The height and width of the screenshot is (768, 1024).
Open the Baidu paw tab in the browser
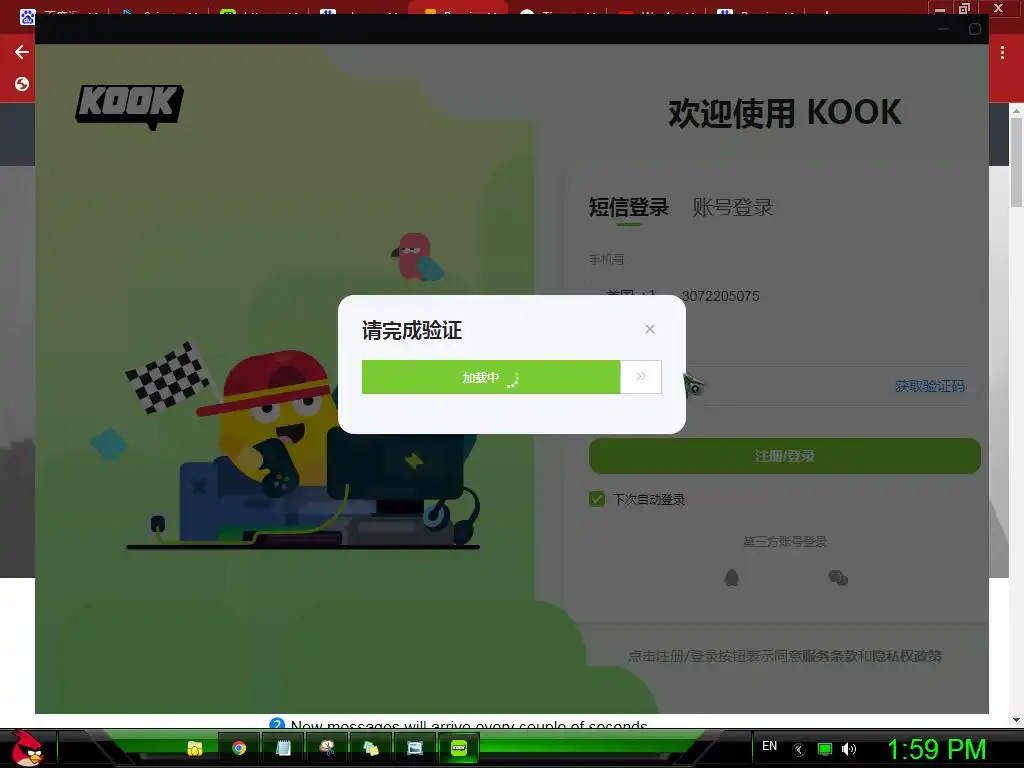coord(27,15)
